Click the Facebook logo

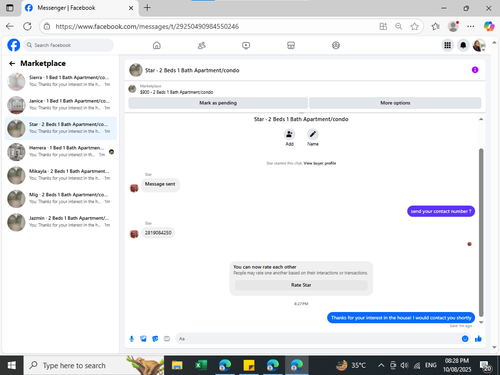pyautogui.click(x=14, y=45)
